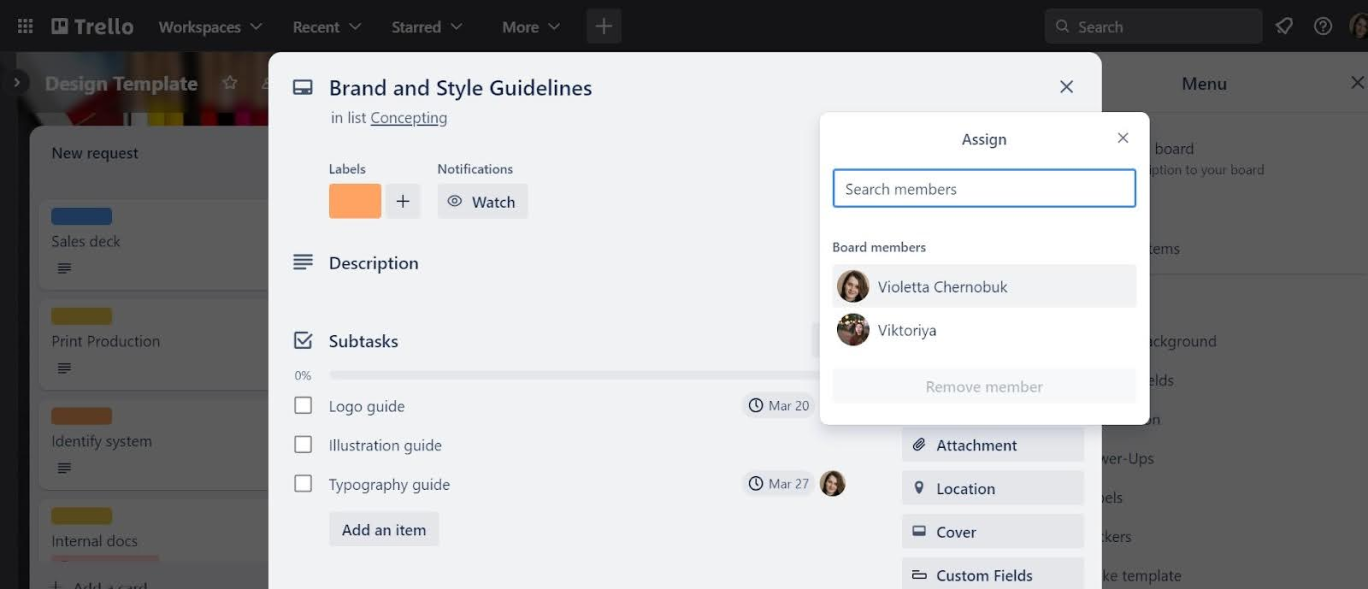This screenshot has width=1368, height=589.
Task: Open the help question mark icon
Action: coord(1323,27)
